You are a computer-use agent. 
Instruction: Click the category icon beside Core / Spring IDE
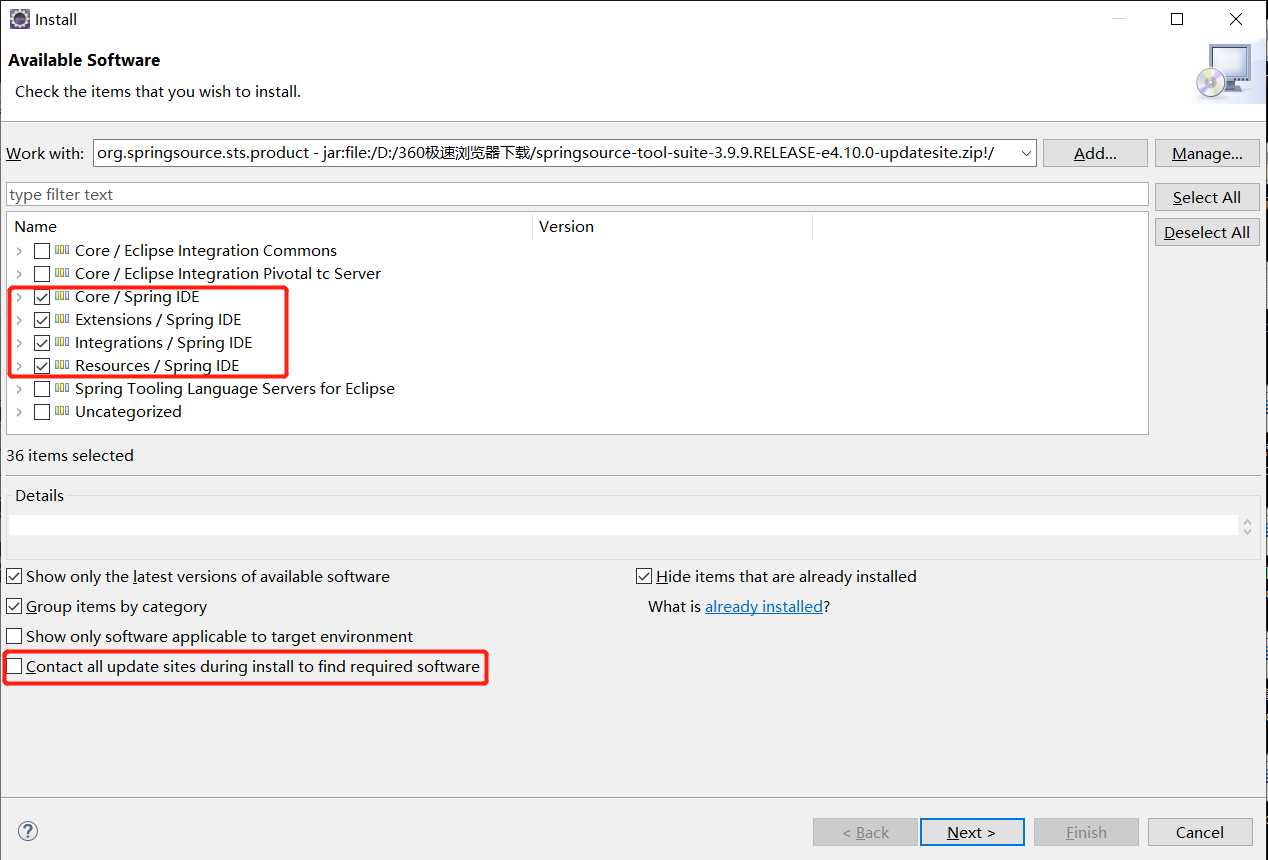pos(62,296)
